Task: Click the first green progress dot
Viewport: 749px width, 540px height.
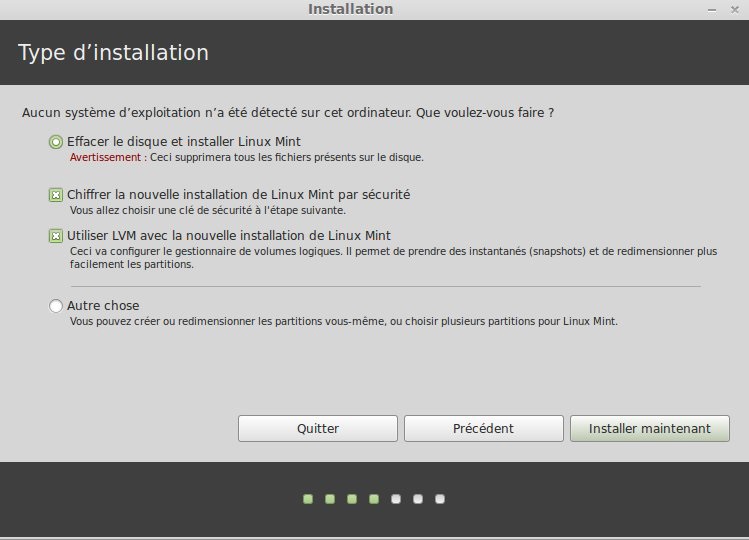Action: 308,498
